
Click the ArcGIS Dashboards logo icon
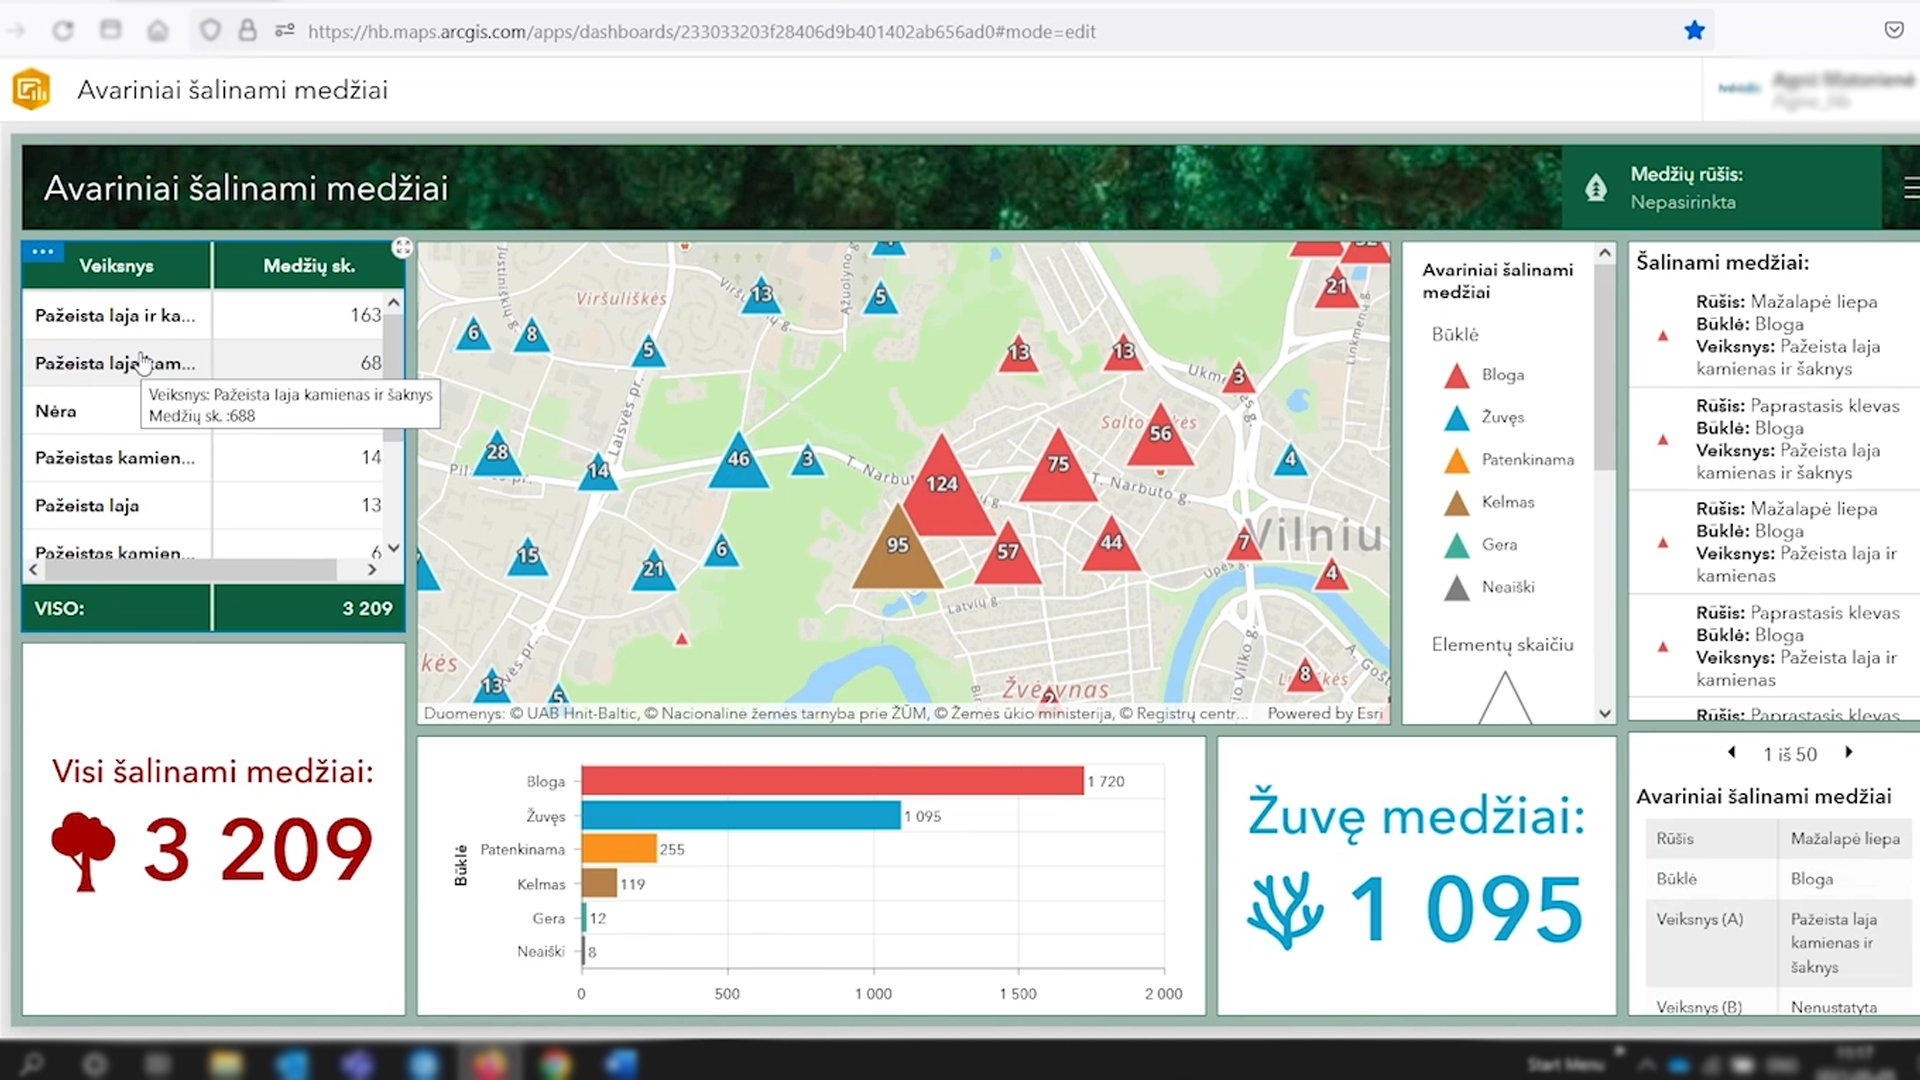(x=32, y=89)
